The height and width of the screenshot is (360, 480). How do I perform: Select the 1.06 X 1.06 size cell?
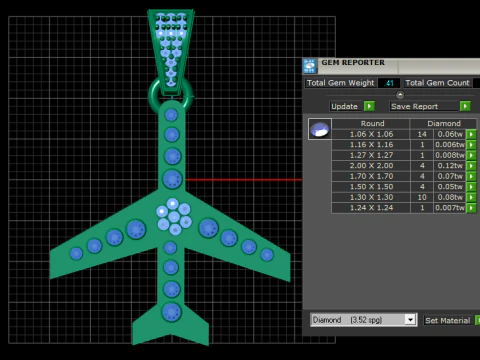point(371,134)
